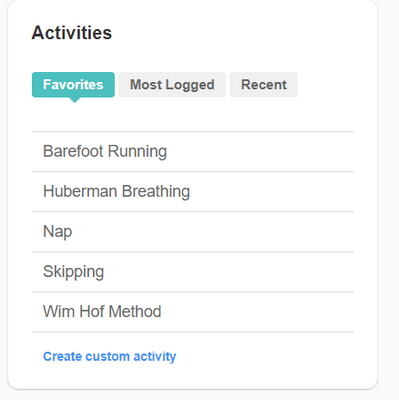Click the Create custom activity link
399x400 pixels.
click(x=109, y=356)
